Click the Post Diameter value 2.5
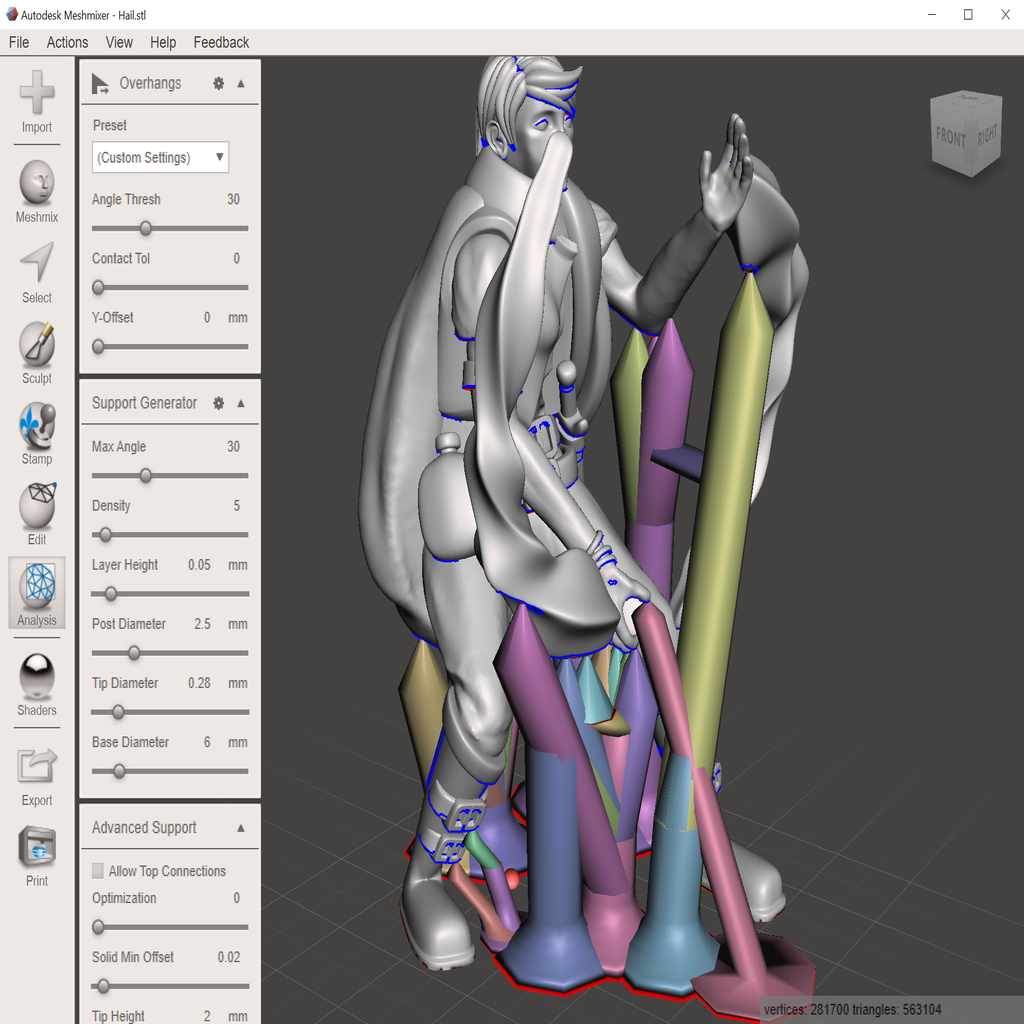This screenshot has width=1024, height=1024. [x=202, y=624]
